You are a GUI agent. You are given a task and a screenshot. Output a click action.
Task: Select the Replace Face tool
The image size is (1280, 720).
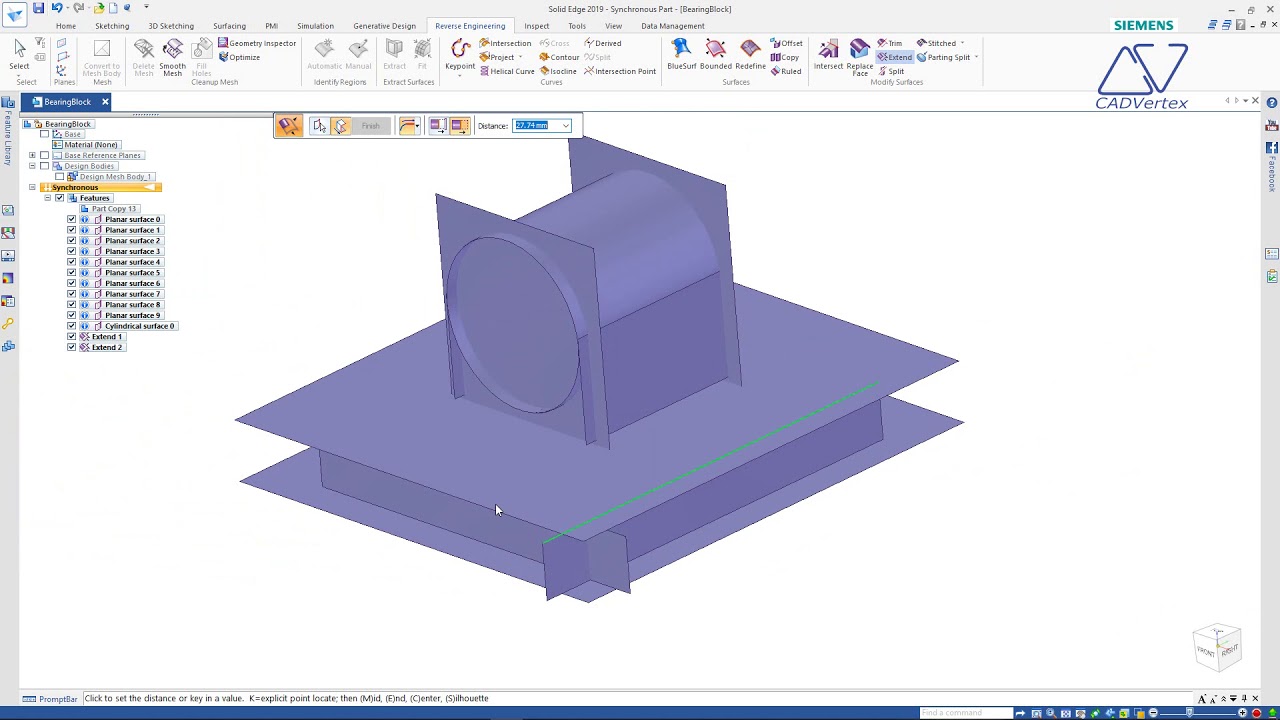click(860, 57)
